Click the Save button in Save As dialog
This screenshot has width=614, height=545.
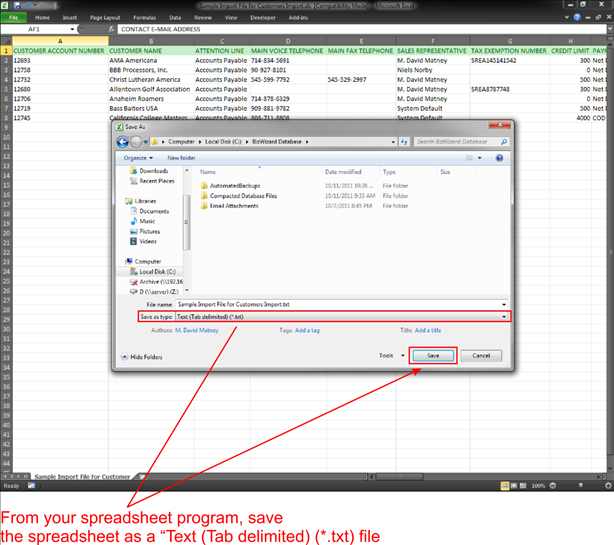tap(433, 356)
